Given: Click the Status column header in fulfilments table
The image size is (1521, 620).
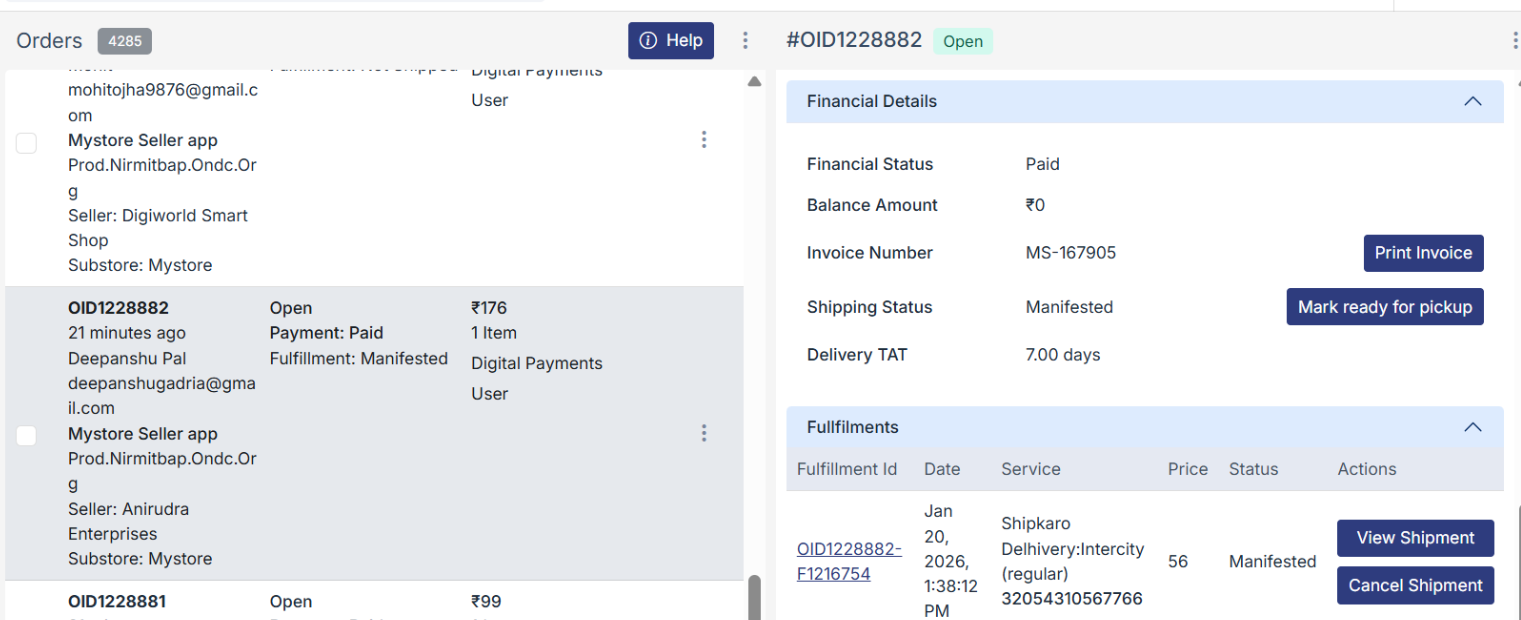Looking at the screenshot, I should coord(1253,469).
